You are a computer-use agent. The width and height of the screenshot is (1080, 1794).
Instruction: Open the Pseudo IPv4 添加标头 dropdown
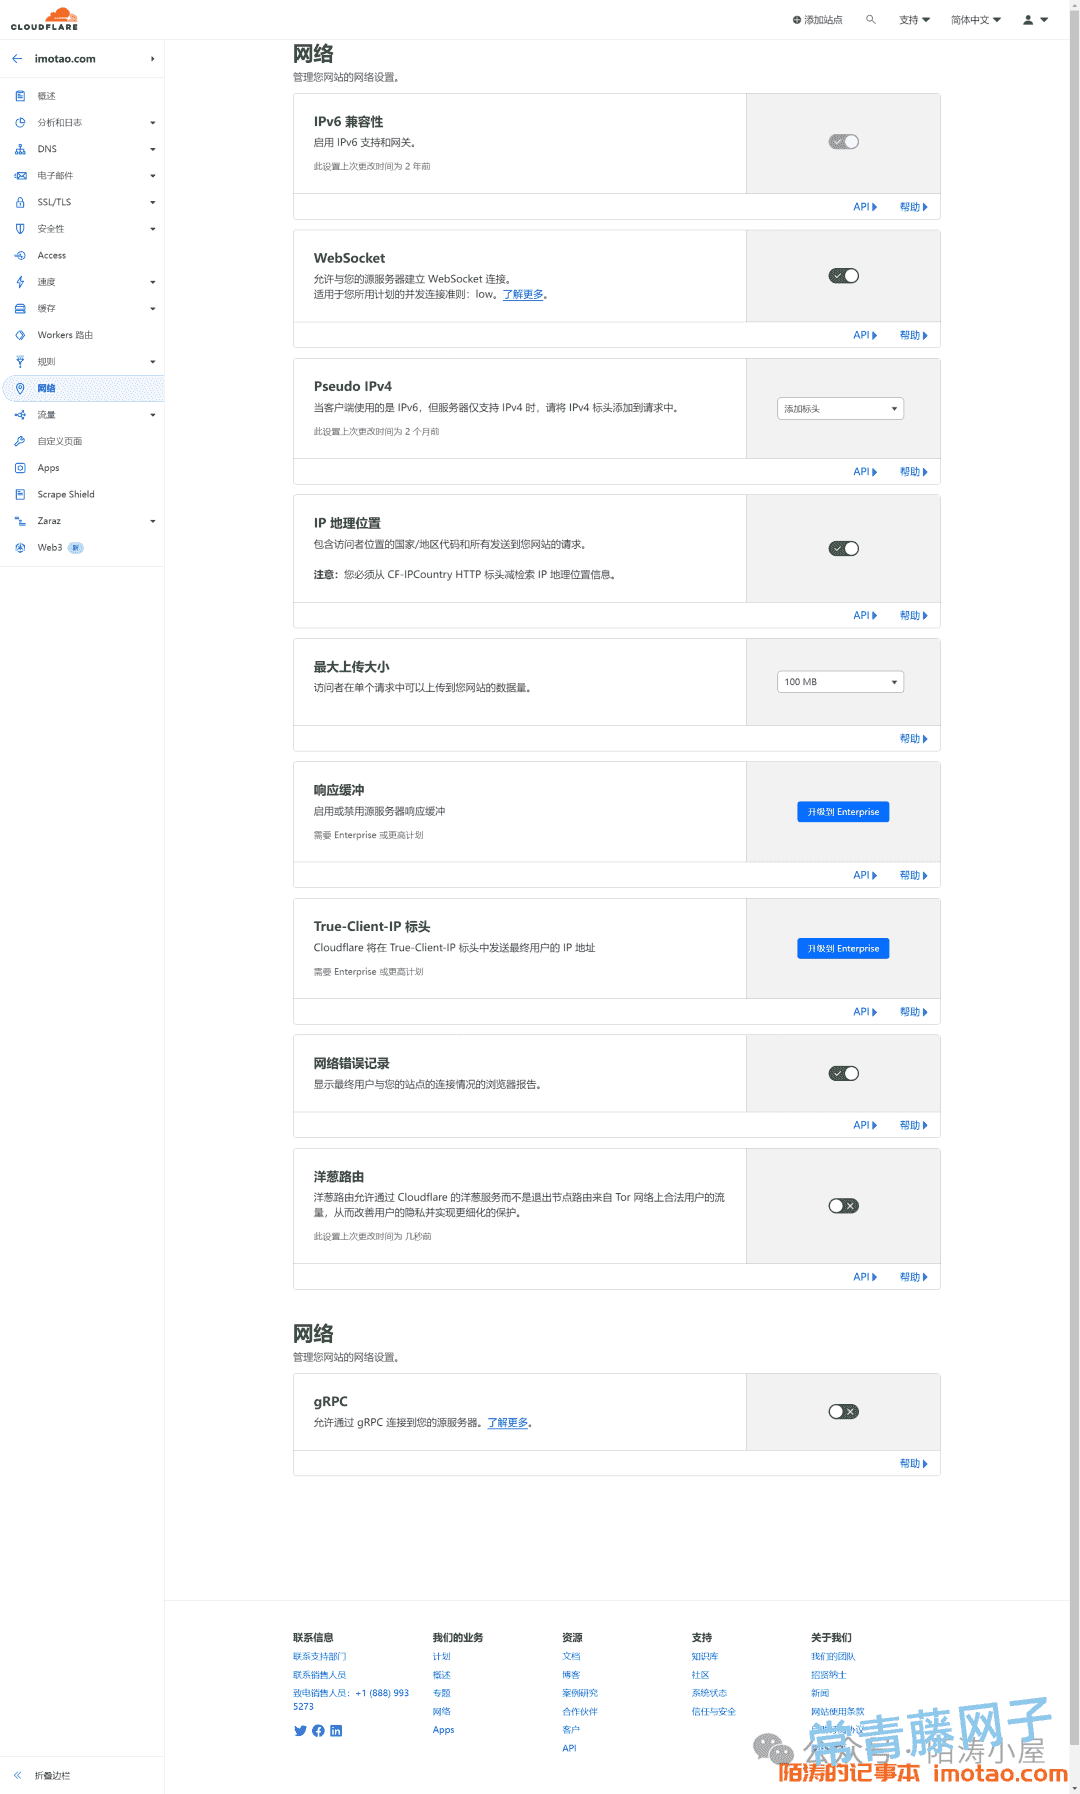(x=841, y=409)
